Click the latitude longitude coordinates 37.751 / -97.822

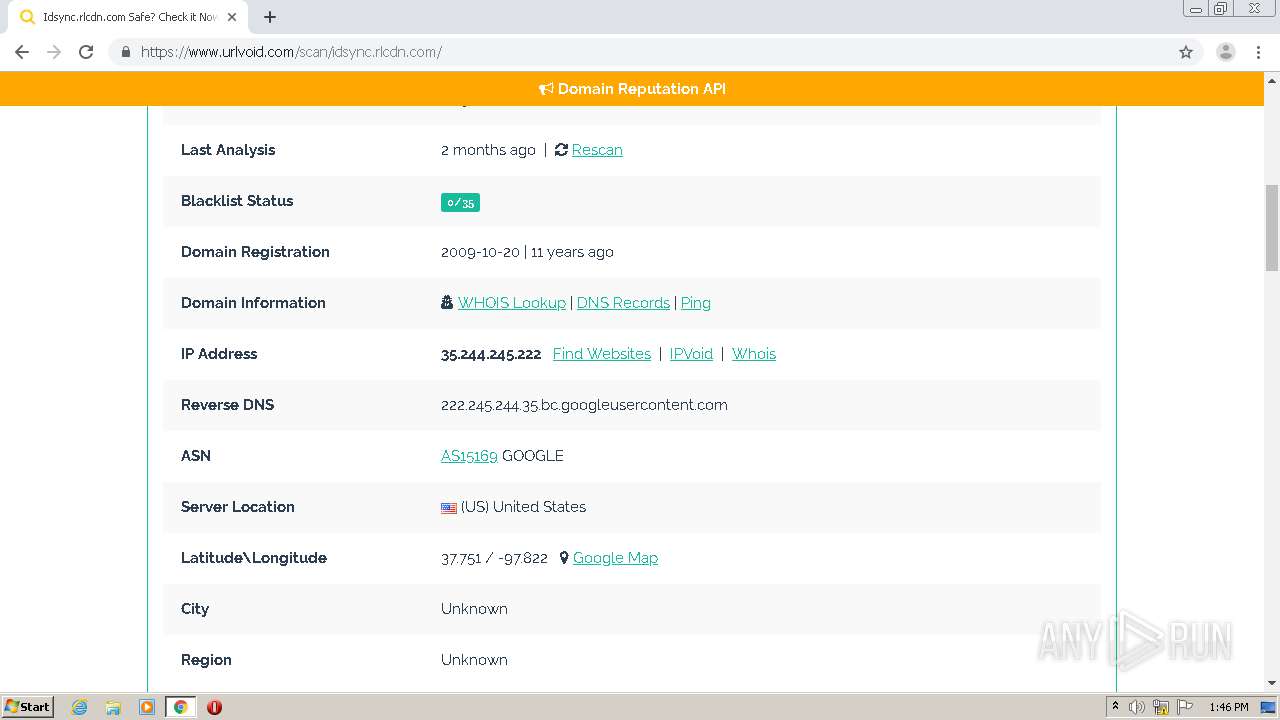494,558
